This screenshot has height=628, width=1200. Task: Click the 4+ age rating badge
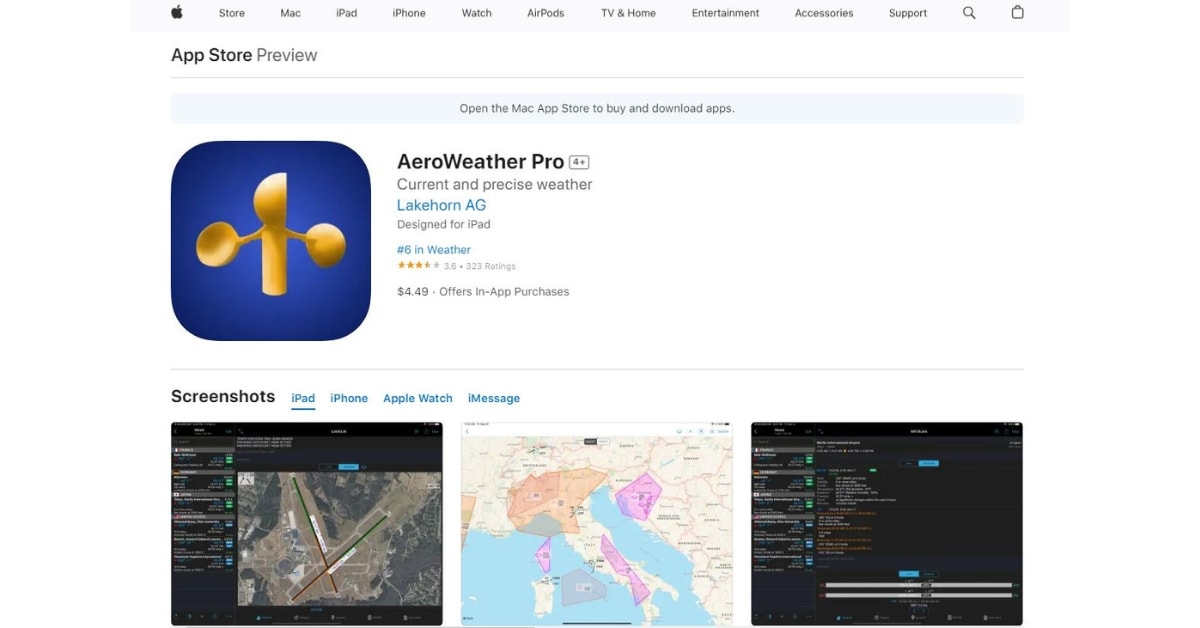[579, 162]
